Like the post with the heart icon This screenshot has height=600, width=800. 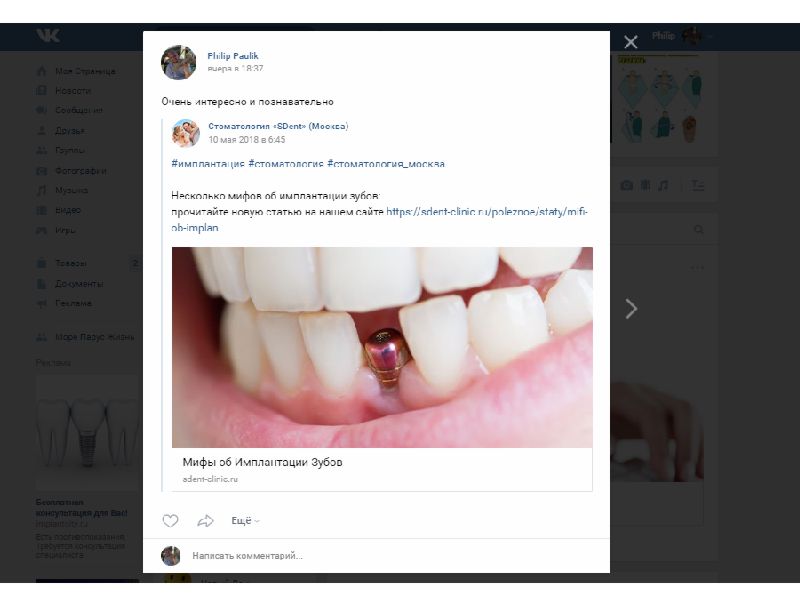[x=170, y=520]
